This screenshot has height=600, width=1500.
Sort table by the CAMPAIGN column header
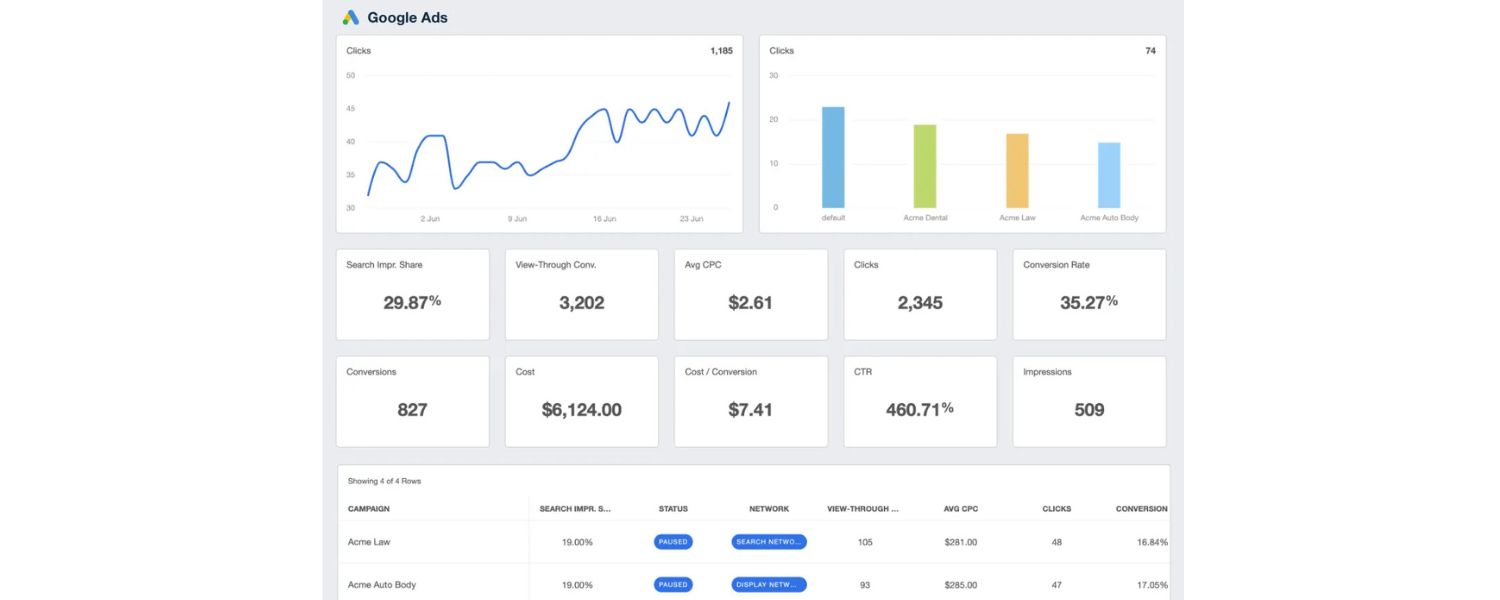369,509
